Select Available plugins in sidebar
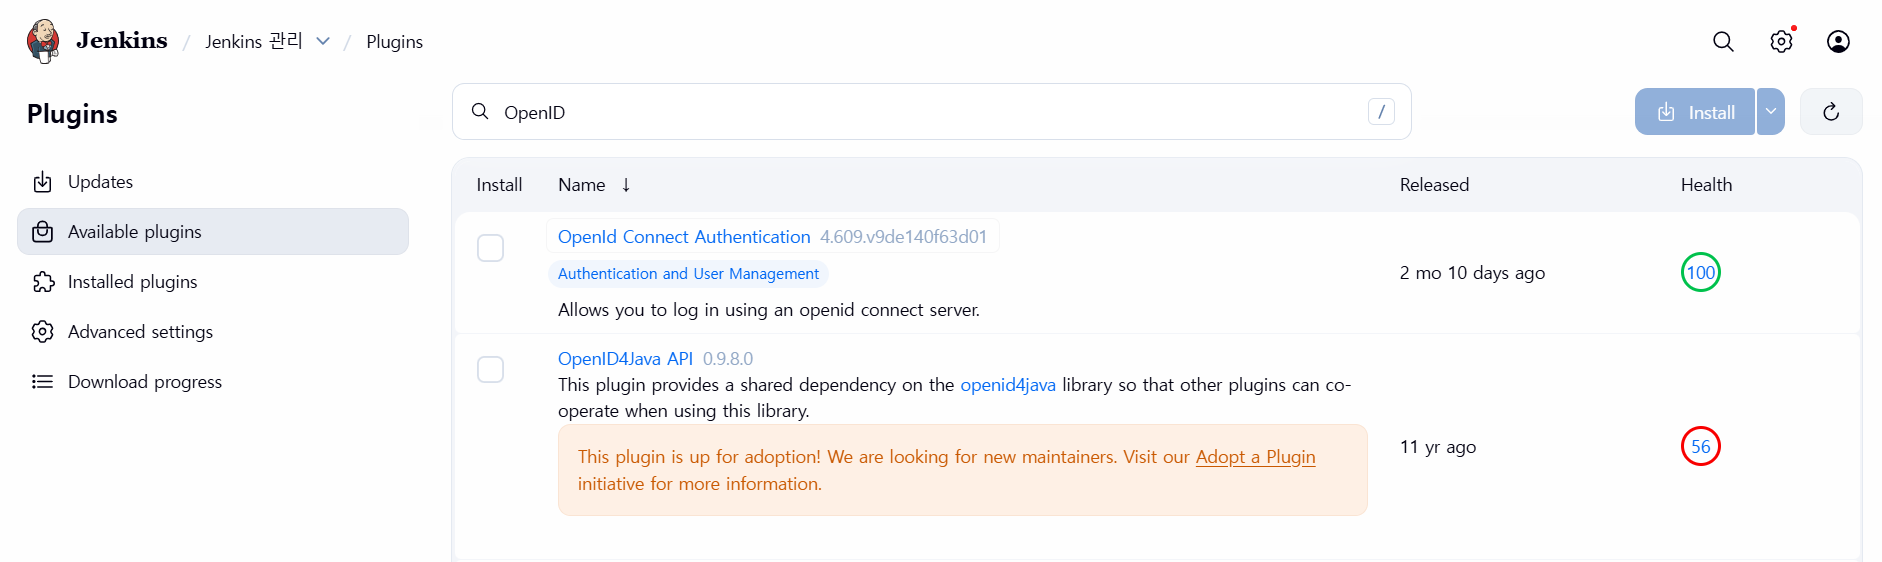The image size is (1882, 562). [213, 232]
